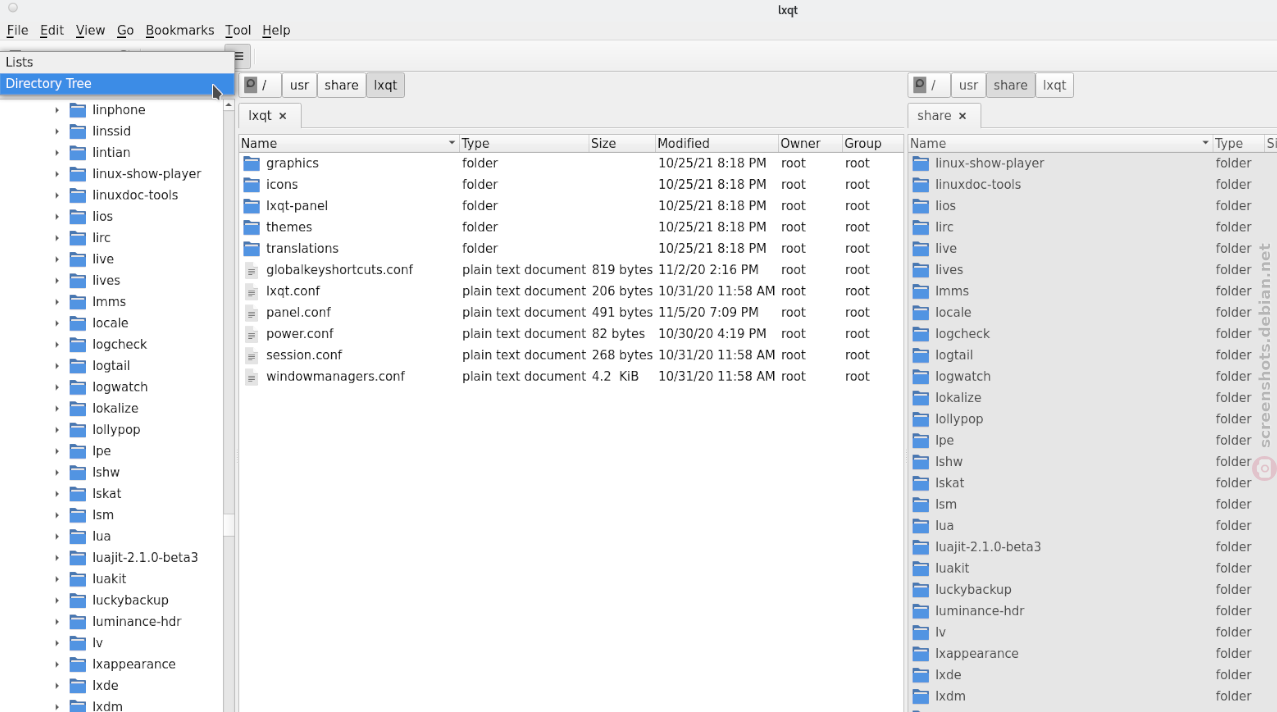Click the lokalize folder icon in the share pane

[921, 398]
